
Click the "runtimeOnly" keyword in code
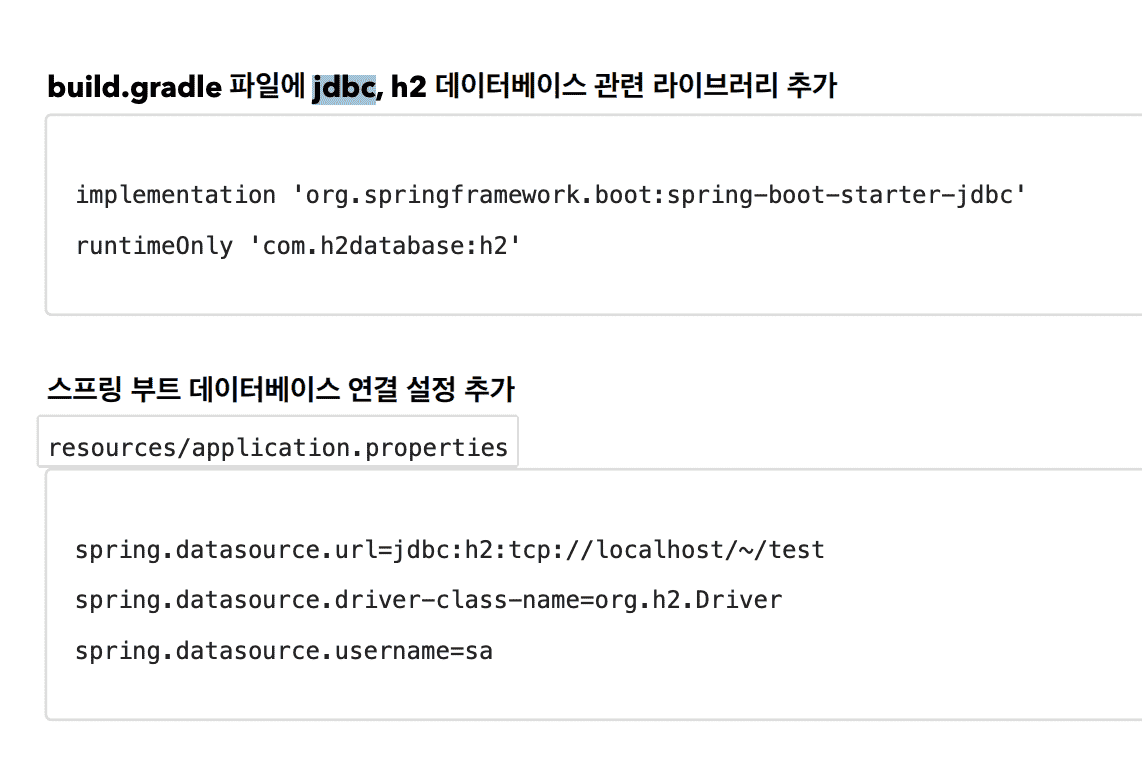point(154,246)
